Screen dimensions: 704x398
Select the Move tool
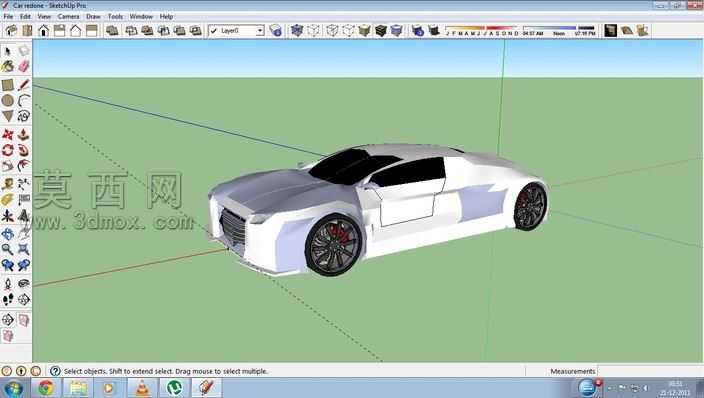(8, 134)
